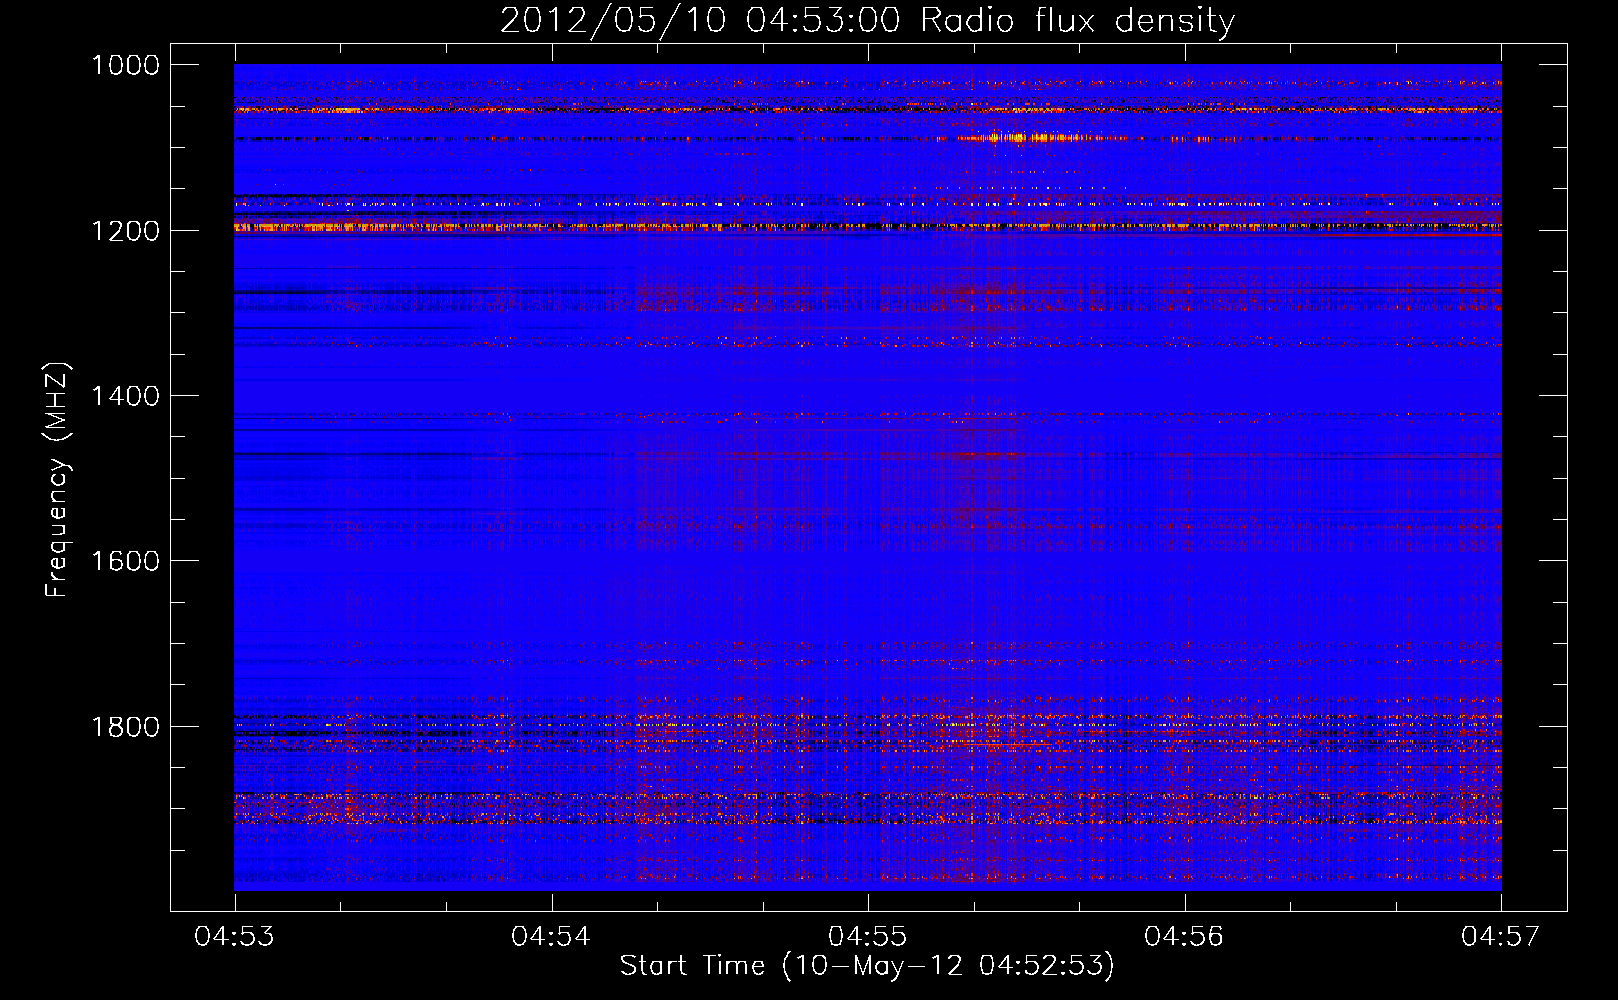
Task: Click the 04:57 time tick label
Action: (x=1501, y=936)
